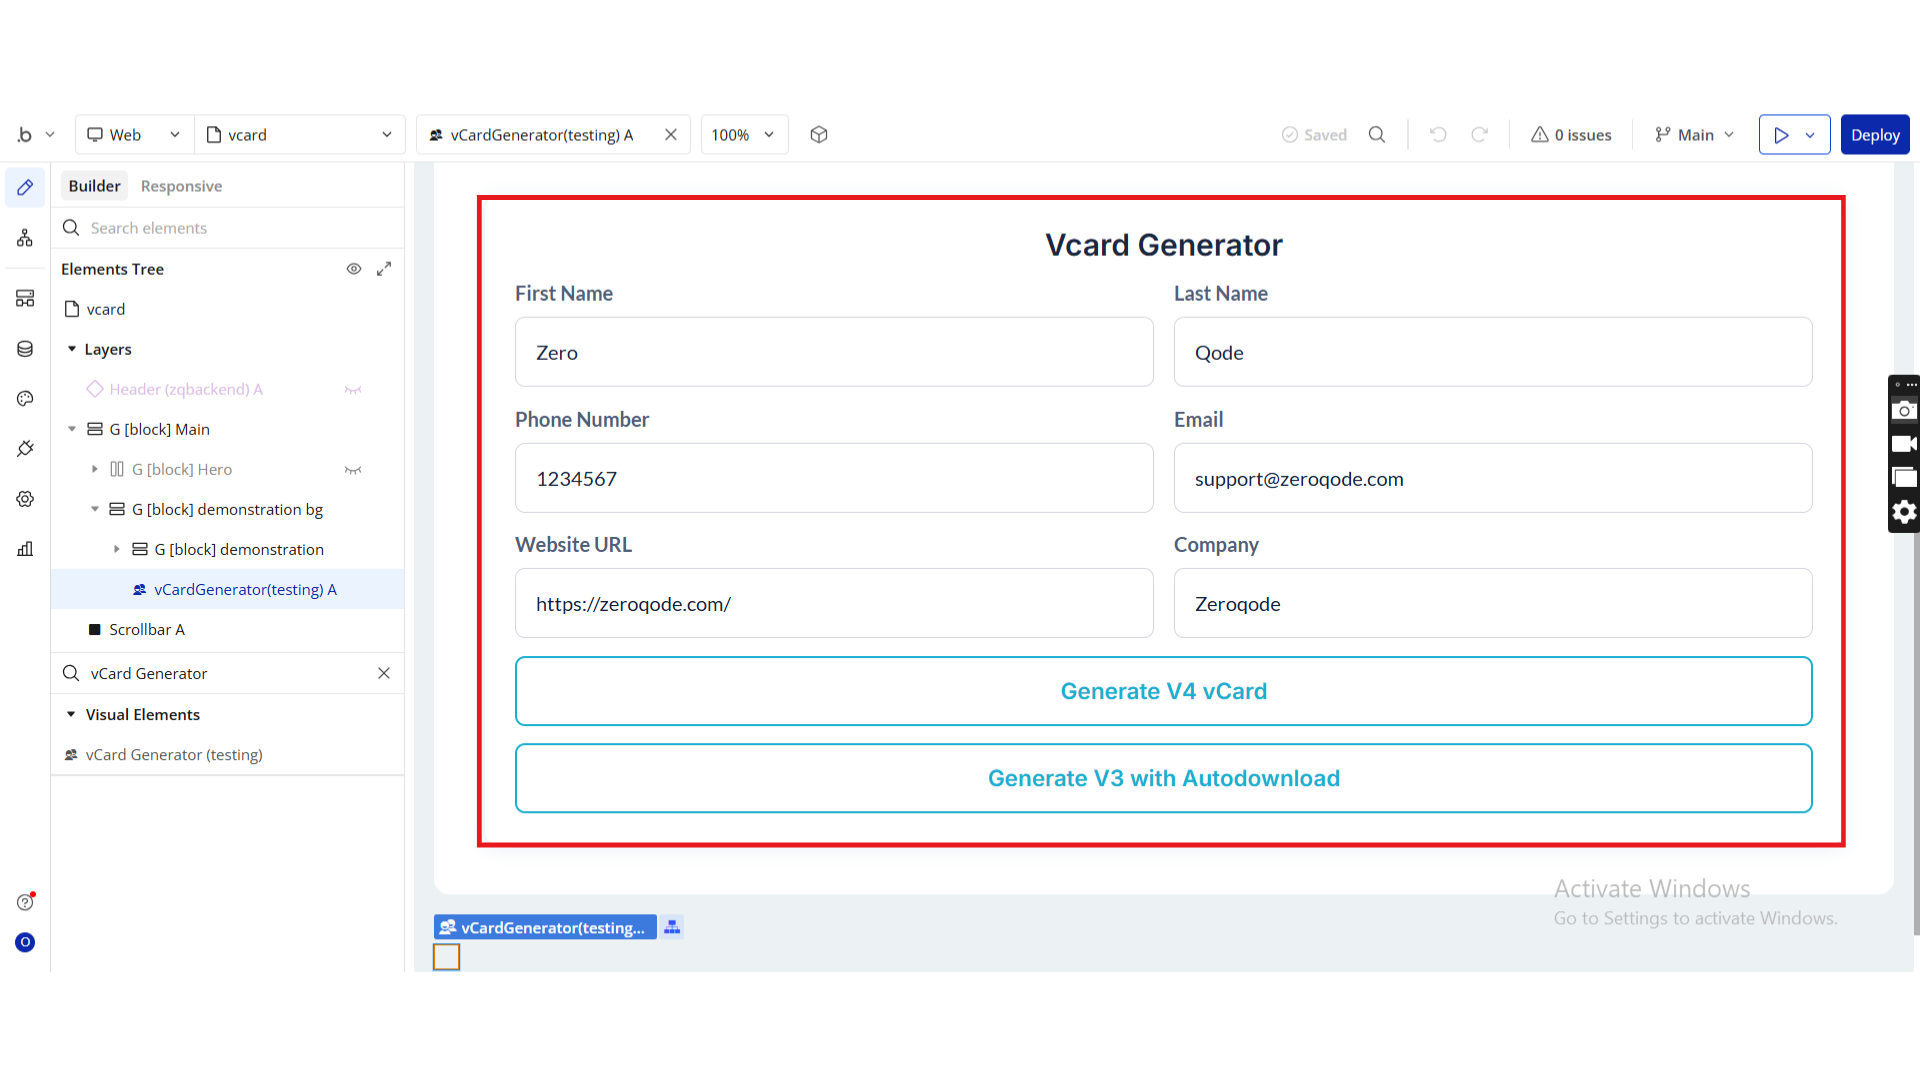Click Generate V4 vCard button
Screen dimensions: 1920x1080
tap(1163, 691)
